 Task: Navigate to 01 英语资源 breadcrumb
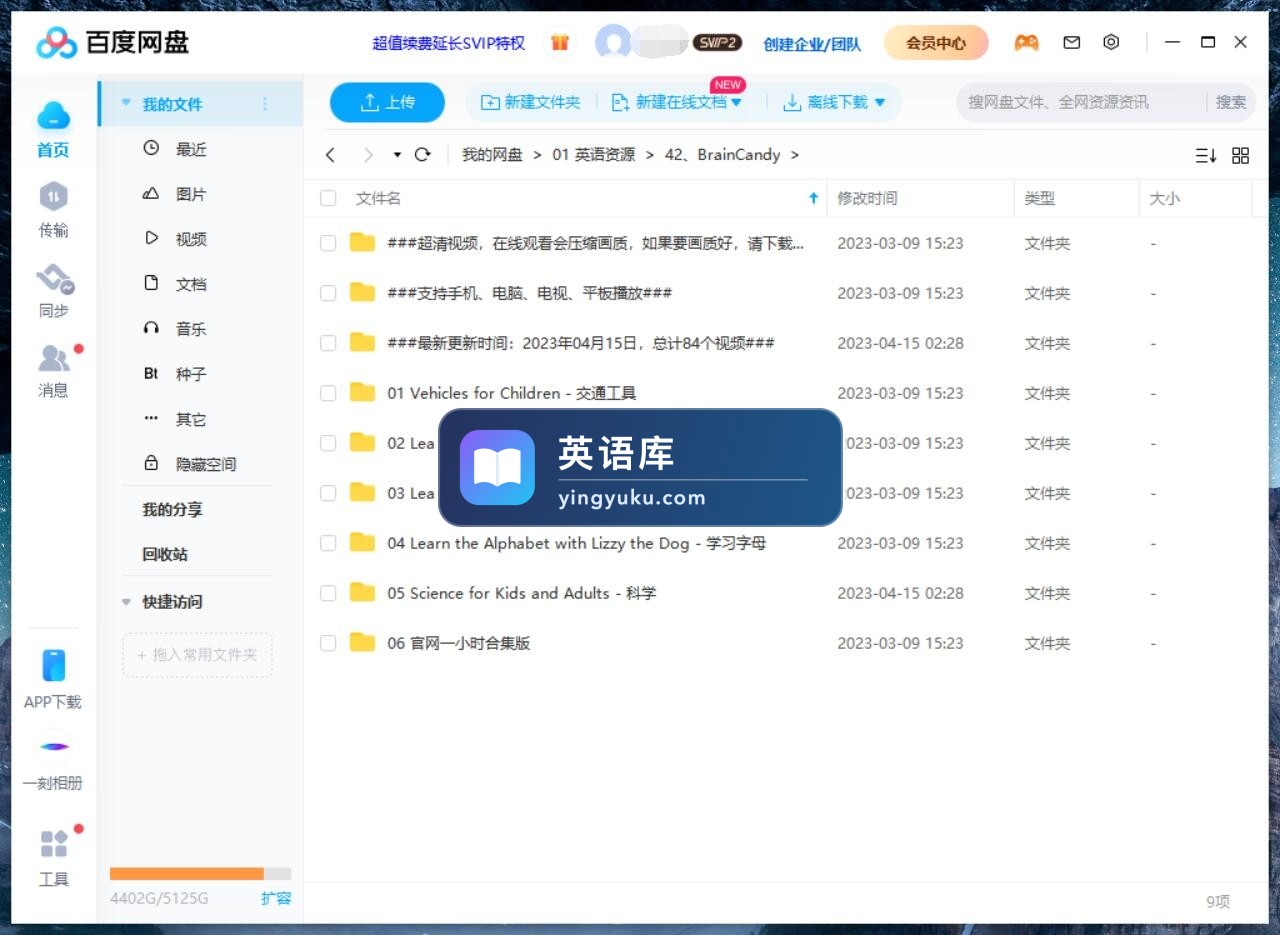593,155
